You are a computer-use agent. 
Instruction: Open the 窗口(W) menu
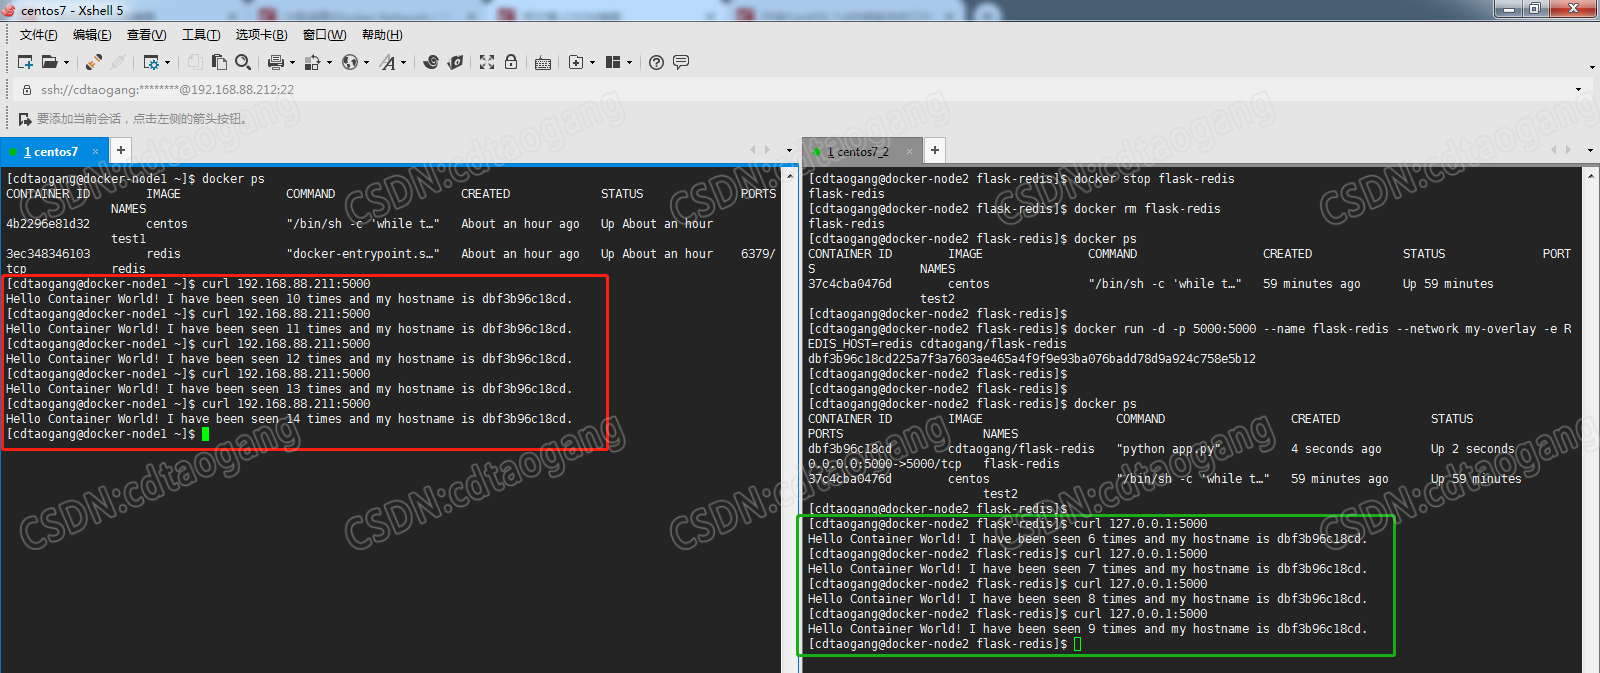[x=324, y=35]
